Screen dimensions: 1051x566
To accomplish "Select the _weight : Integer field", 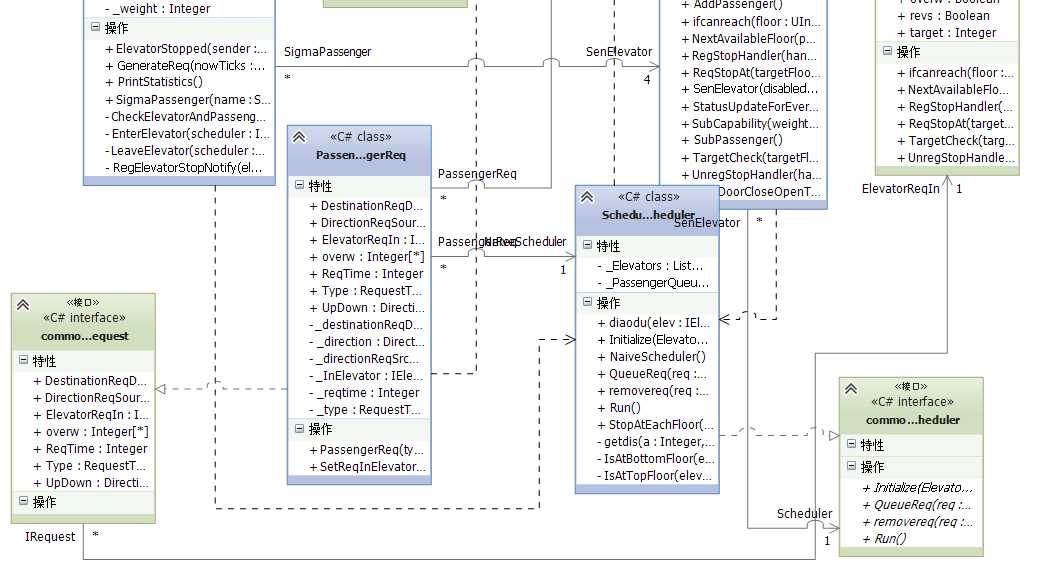I will pyautogui.click(x=158, y=9).
